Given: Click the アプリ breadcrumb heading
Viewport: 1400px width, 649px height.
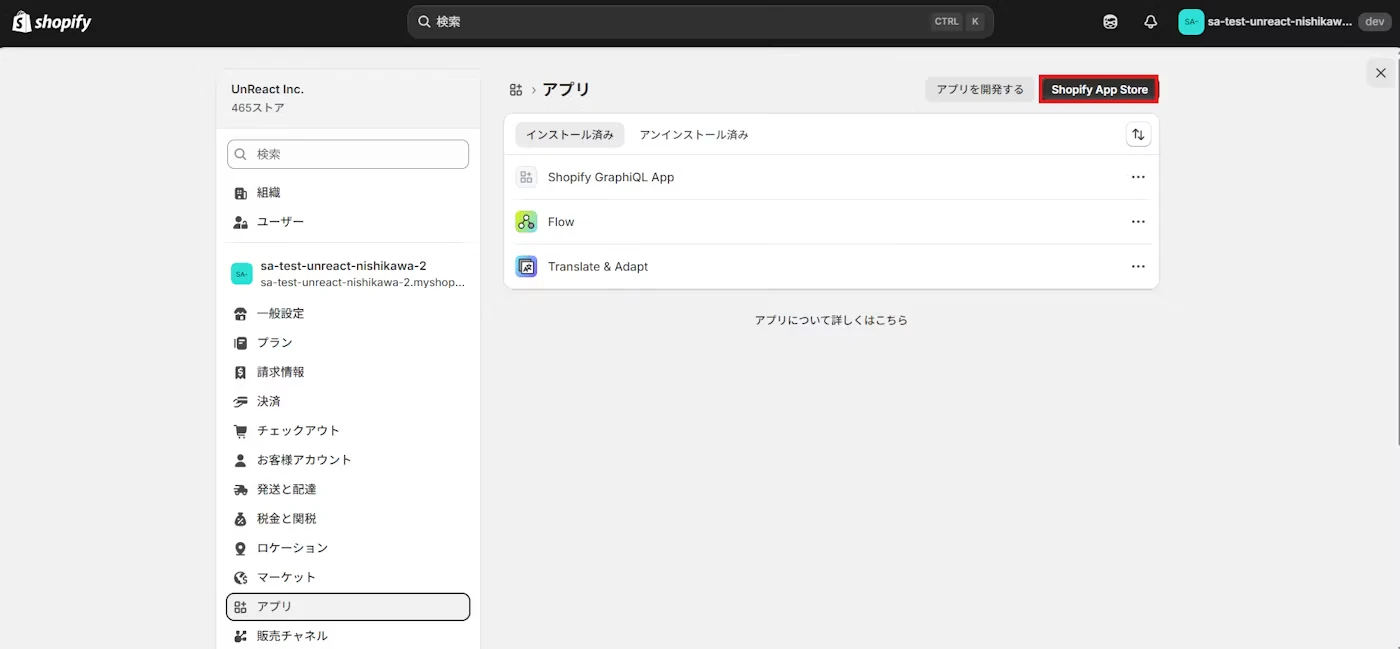Looking at the screenshot, I should coord(566,90).
